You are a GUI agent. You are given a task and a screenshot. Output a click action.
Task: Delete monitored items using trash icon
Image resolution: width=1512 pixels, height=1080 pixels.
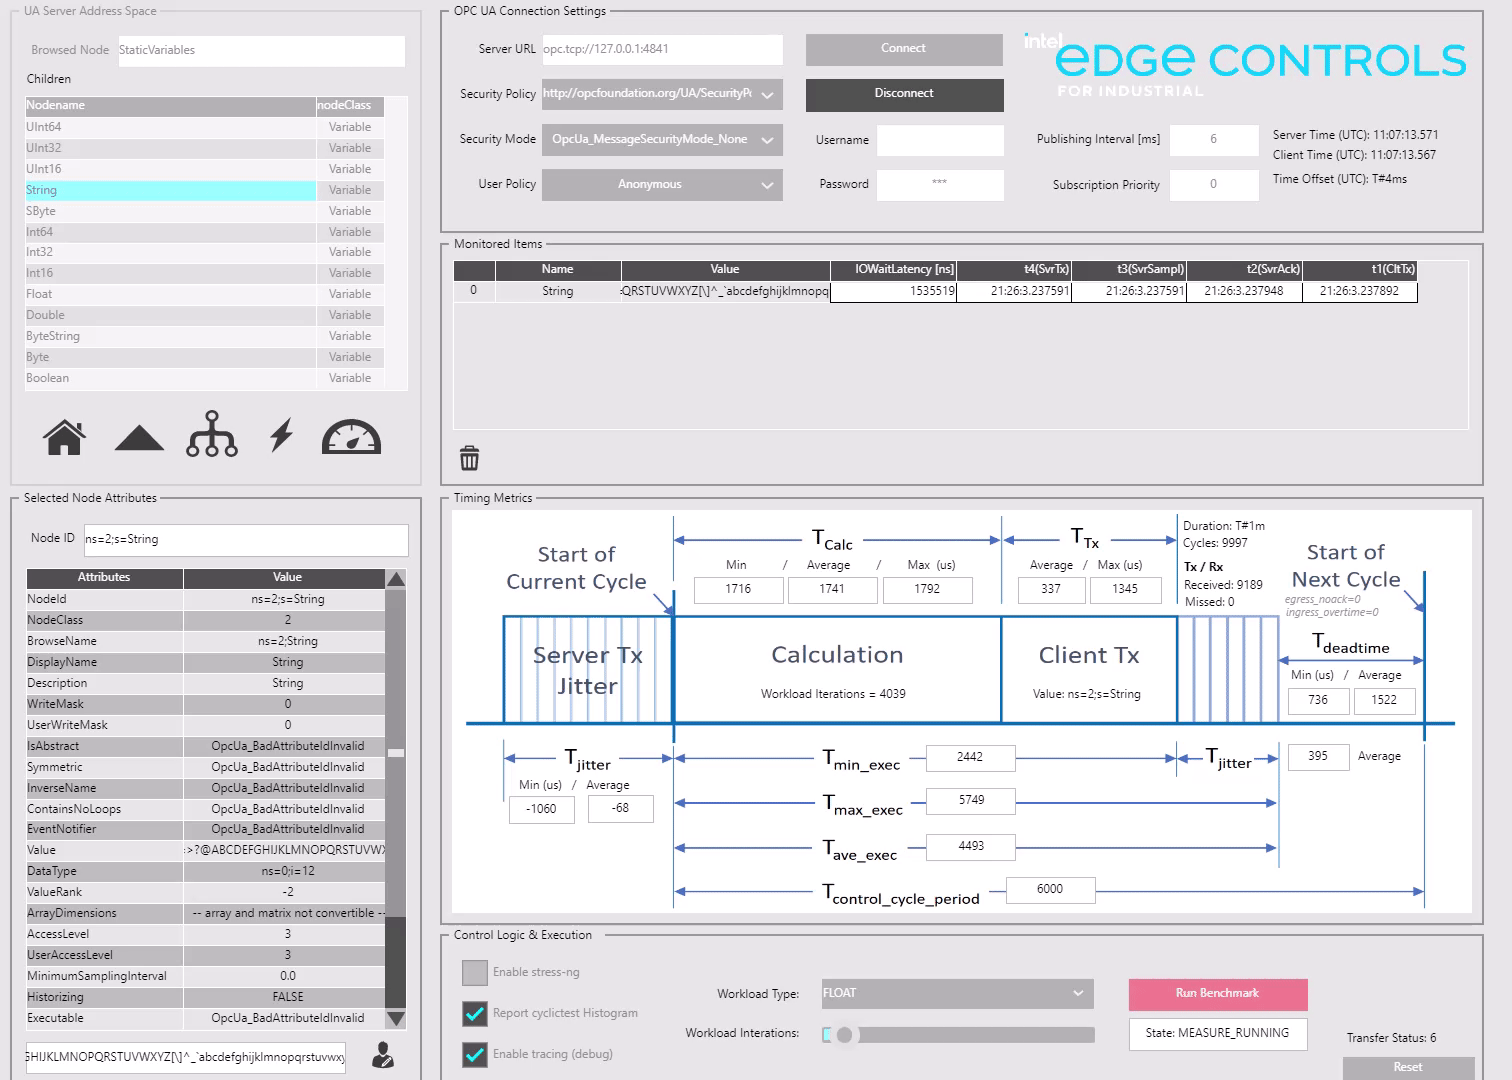pos(470,457)
